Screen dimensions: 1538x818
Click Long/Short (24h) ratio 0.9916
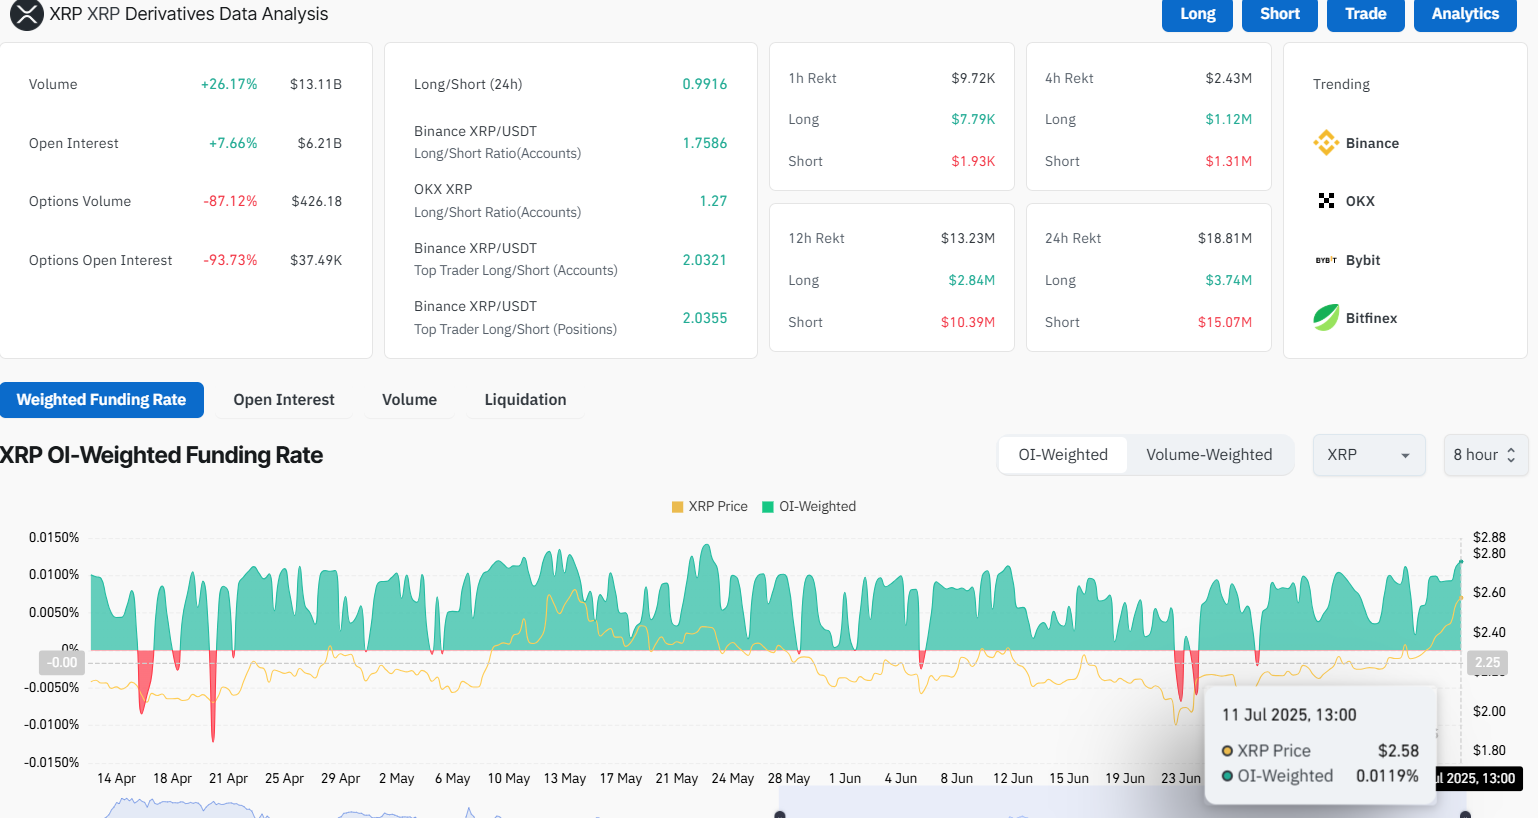705,84
